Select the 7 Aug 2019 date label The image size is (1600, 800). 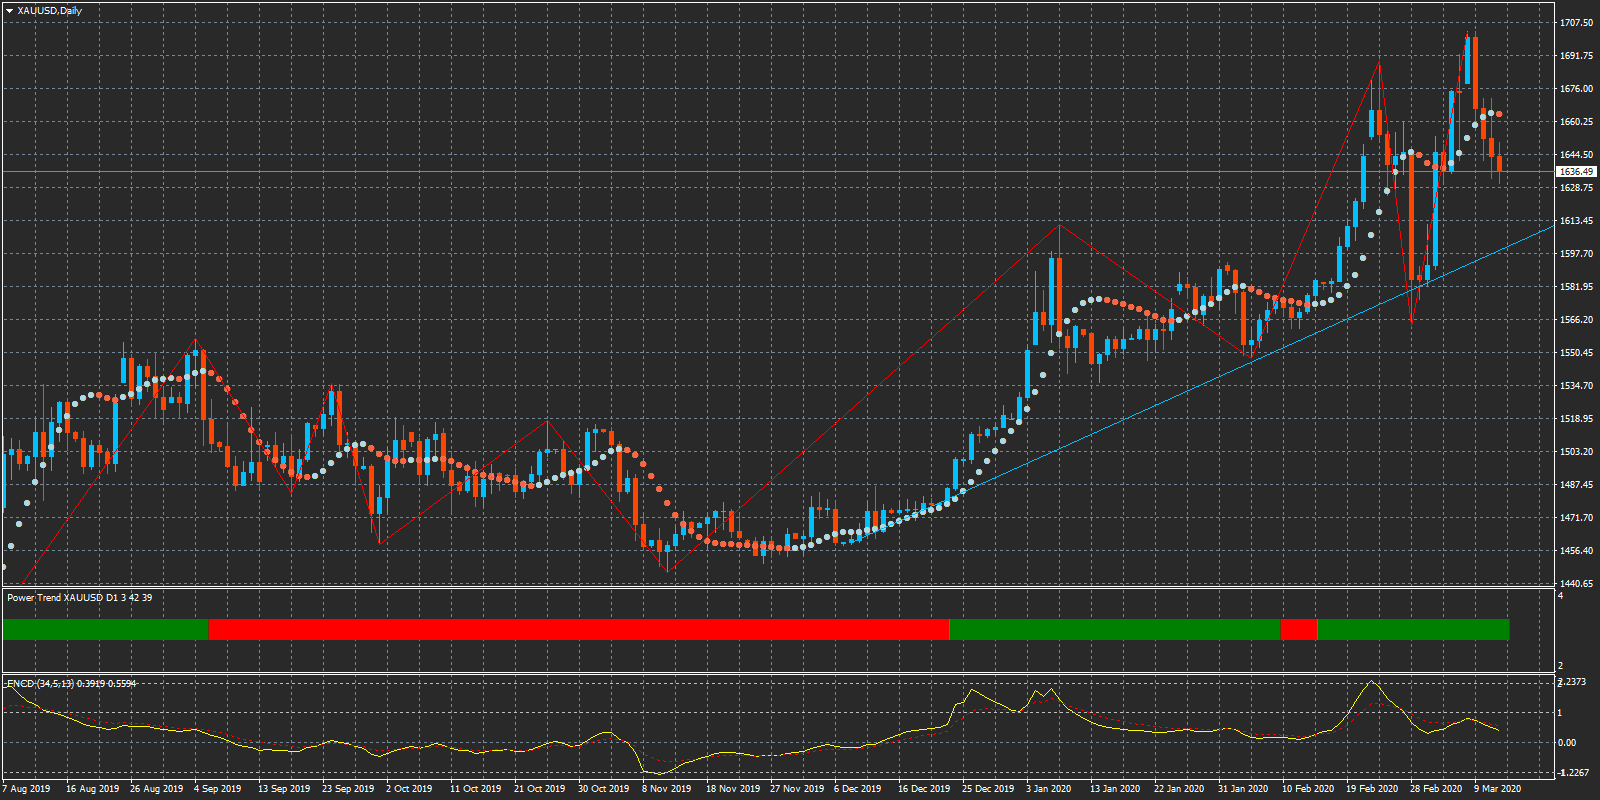pyautogui.click(x=27, y=789)
